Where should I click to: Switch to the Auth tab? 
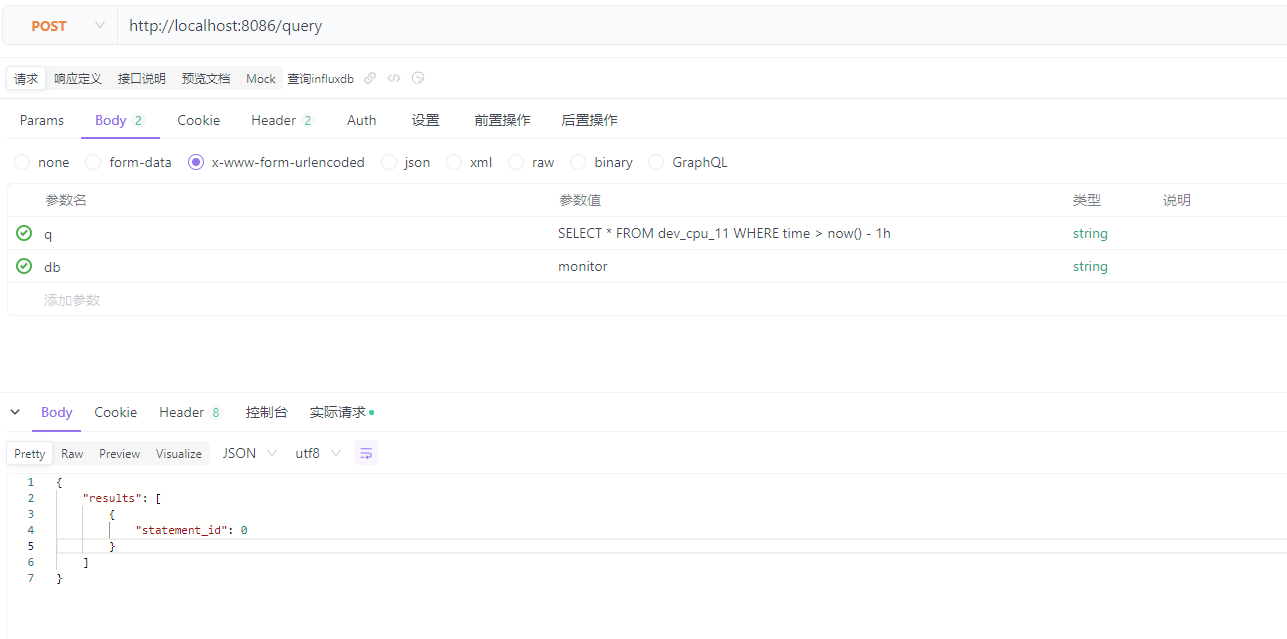click(361, 119)
